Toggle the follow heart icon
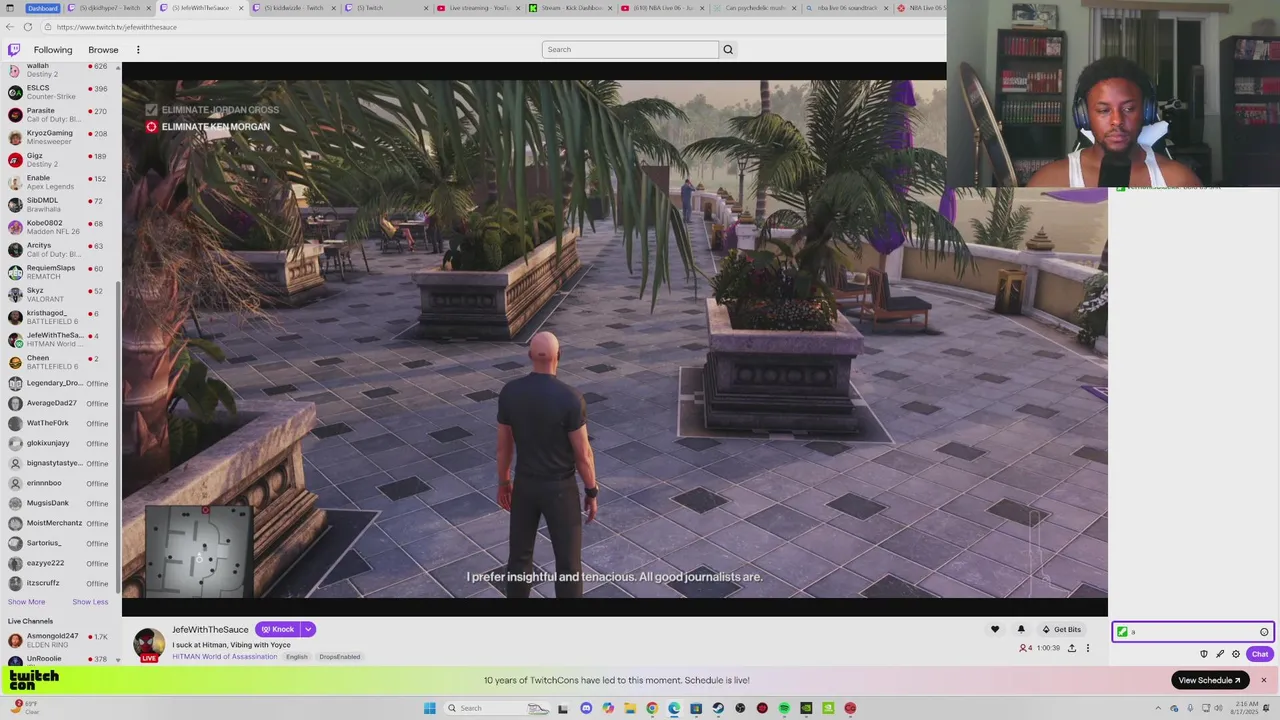The width and height of the screenshot is (1280, 720). [x=995, y=629]
